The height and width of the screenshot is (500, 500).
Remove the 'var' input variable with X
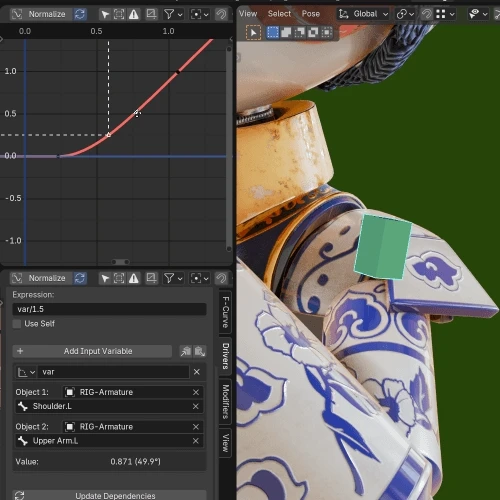(197, 372)
